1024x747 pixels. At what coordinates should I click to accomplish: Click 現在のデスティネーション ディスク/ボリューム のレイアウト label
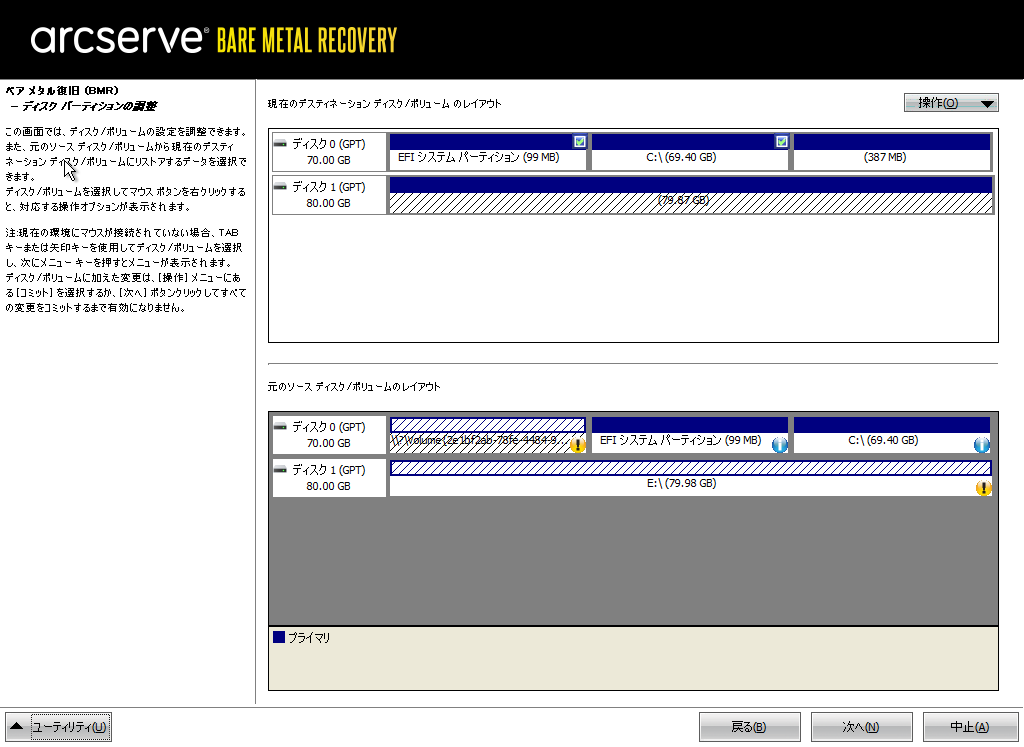pyautogui.click(x=385, y=104)
